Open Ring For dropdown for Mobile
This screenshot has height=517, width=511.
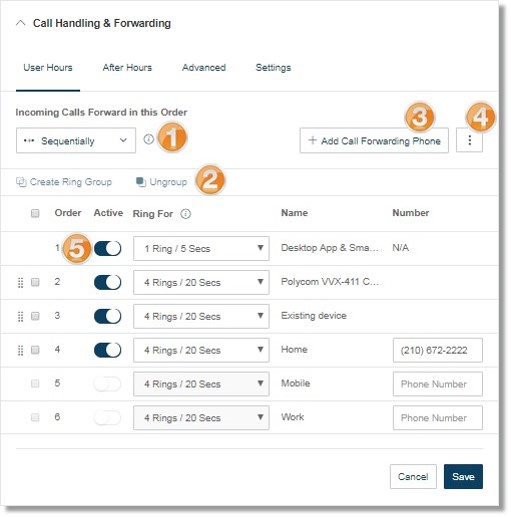point(201,384)
